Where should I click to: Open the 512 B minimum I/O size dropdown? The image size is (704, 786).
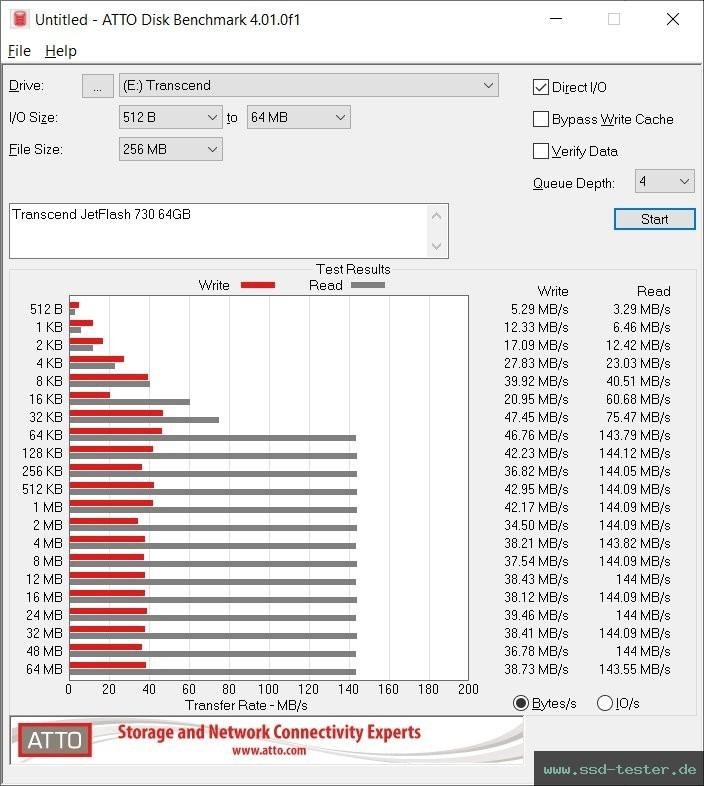coord(170,117)
